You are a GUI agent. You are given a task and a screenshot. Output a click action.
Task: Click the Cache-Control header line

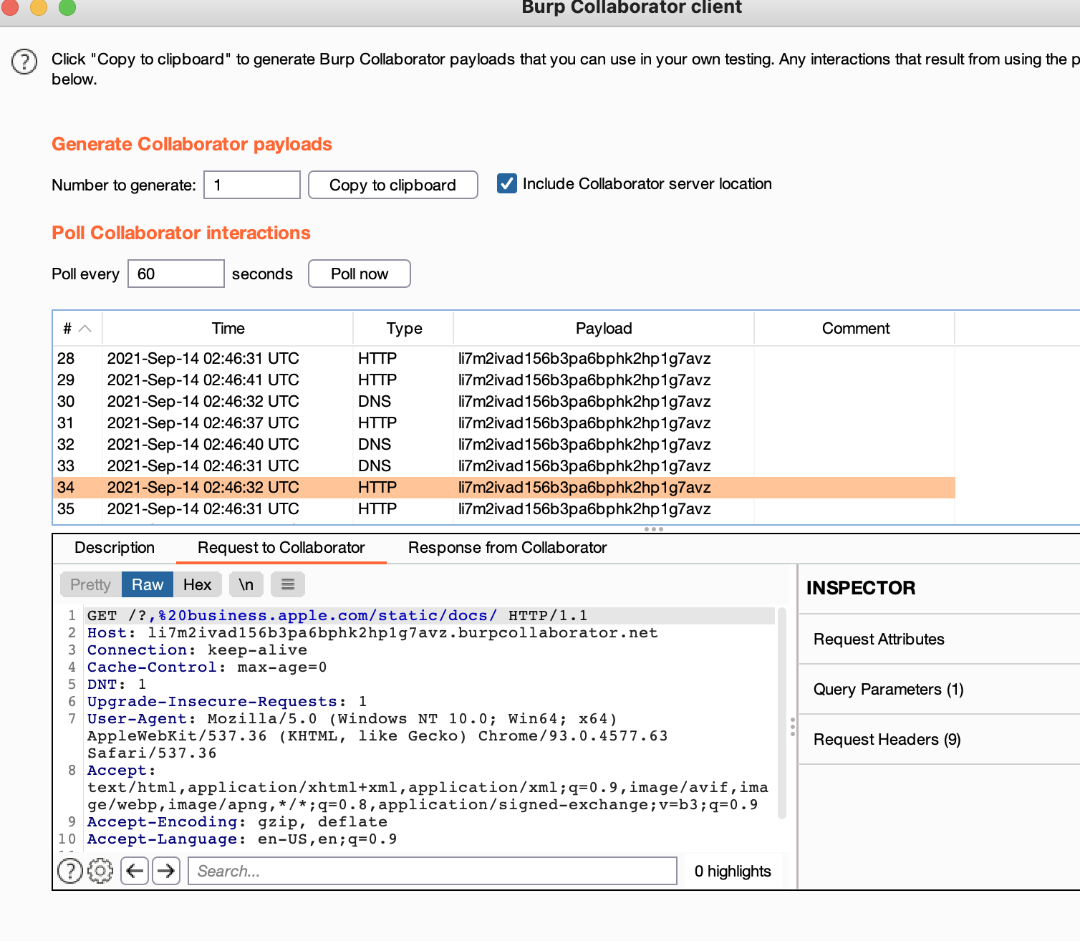207,668
